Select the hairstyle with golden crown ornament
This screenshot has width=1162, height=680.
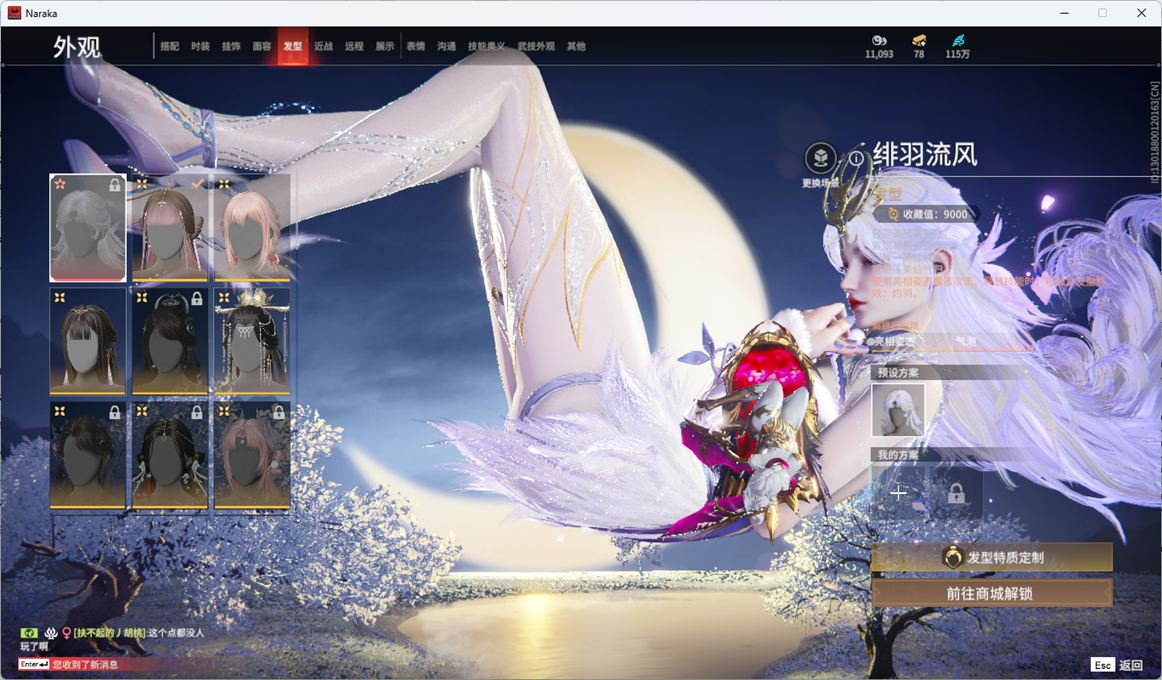[x=252, y=341]
